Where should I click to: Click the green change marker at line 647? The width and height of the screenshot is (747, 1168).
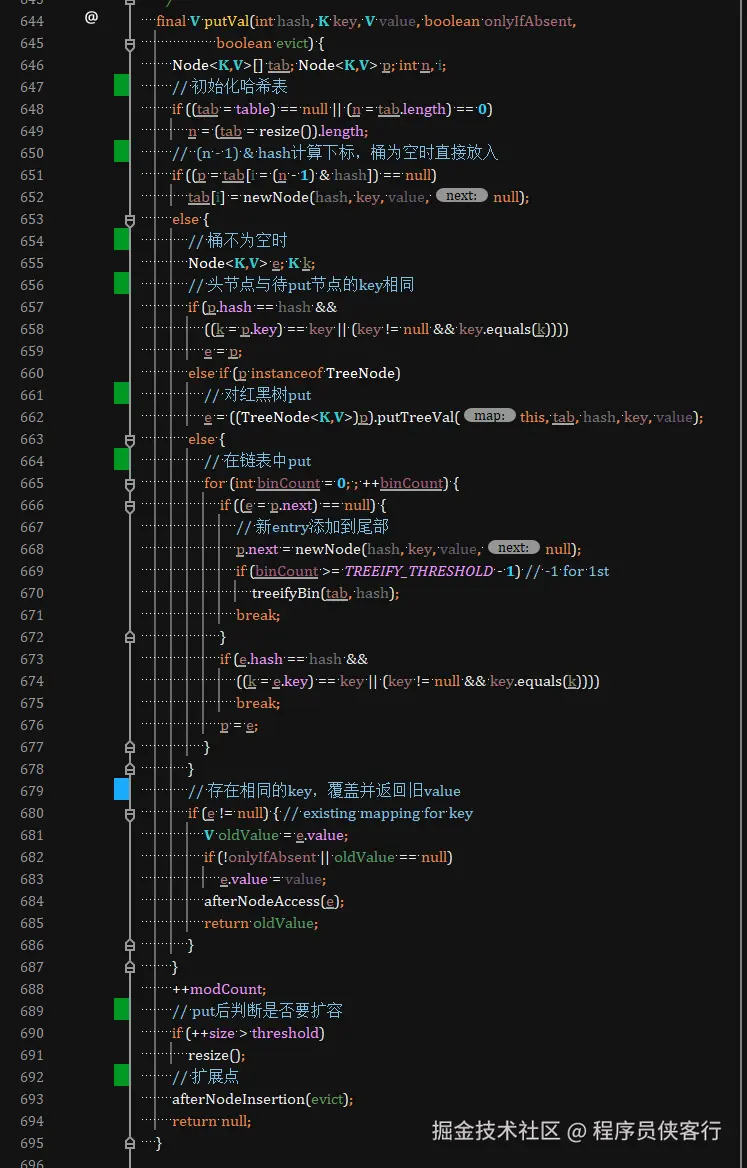click(121, 86)
